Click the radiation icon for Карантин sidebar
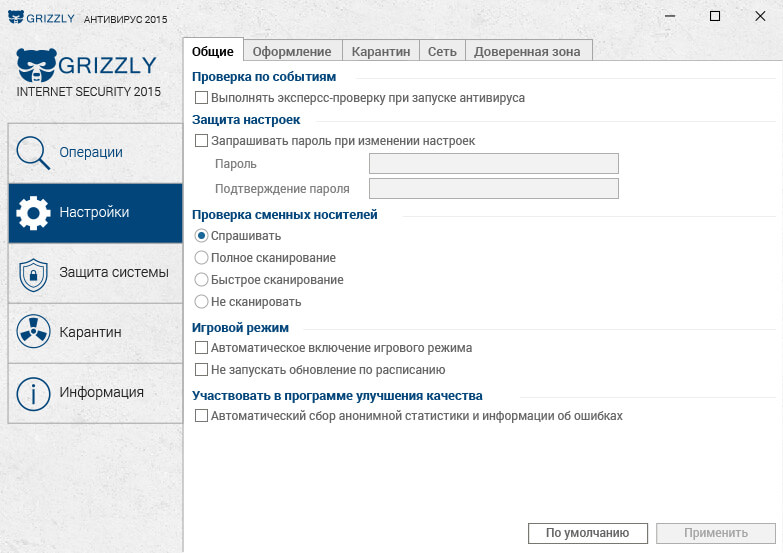This screenshot has width=783, height=553. tap(33, 332)
